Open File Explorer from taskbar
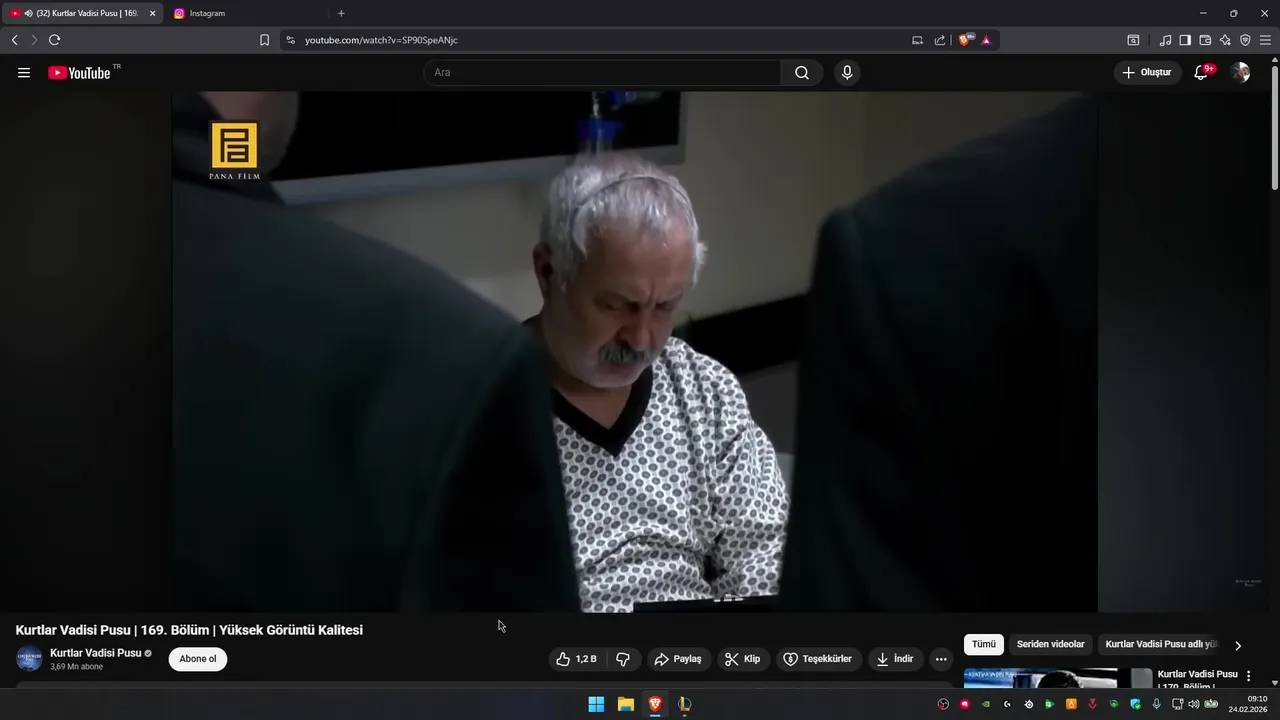This screenshot has width=1280, height=720. 625,704
